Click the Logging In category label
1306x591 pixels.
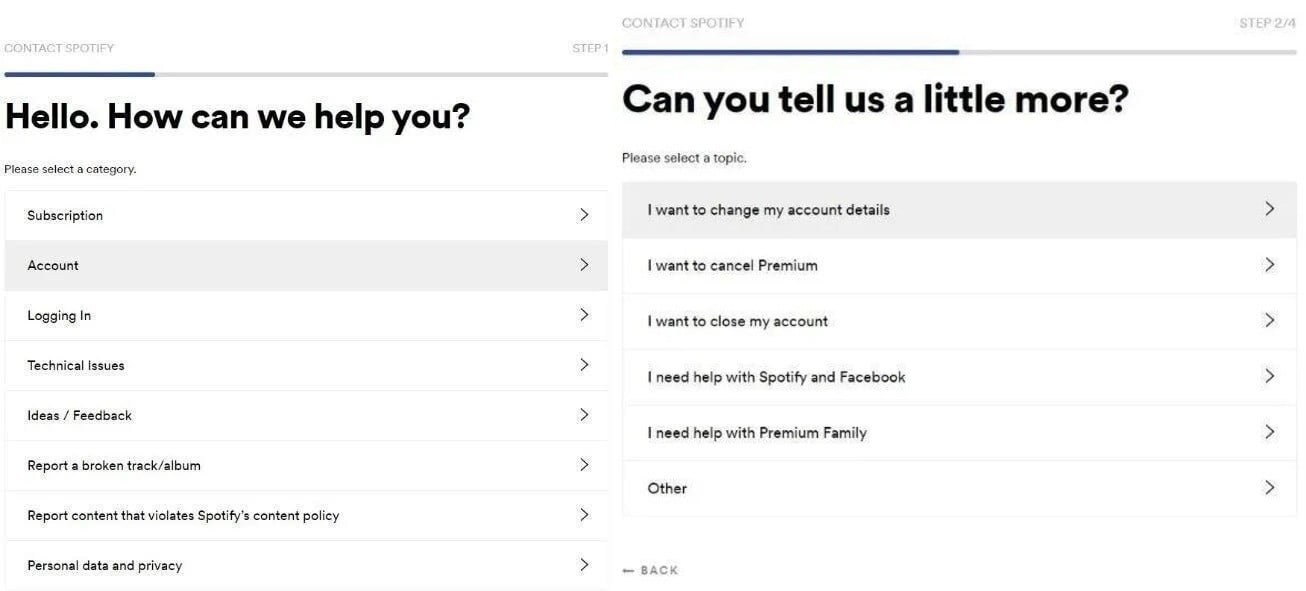[x=59, y=315]
